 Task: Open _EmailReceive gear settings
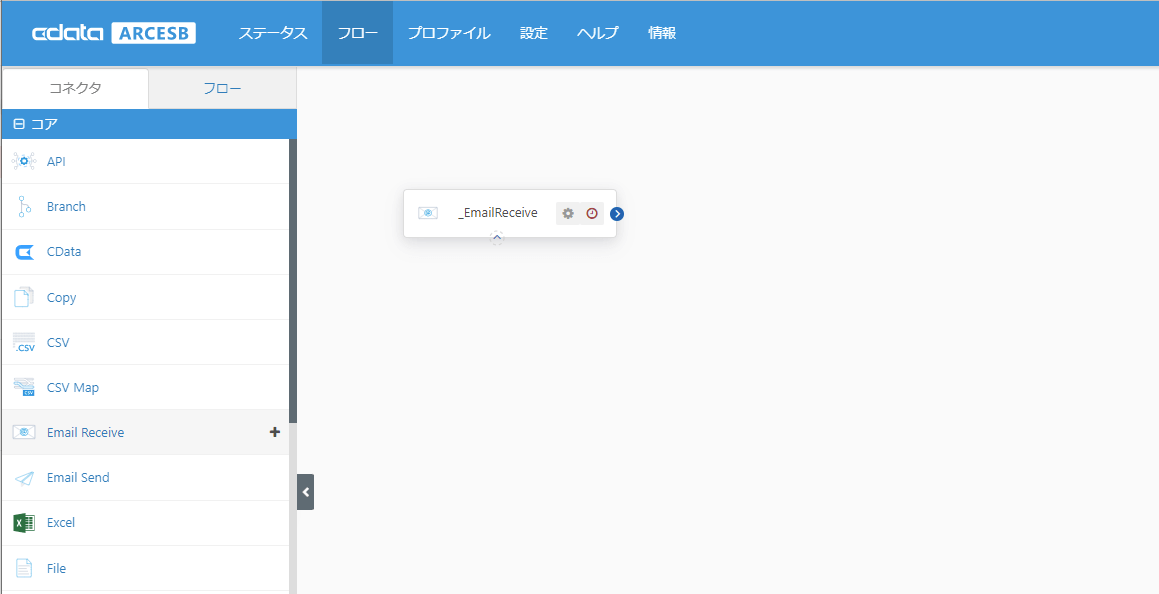(568, 214)
